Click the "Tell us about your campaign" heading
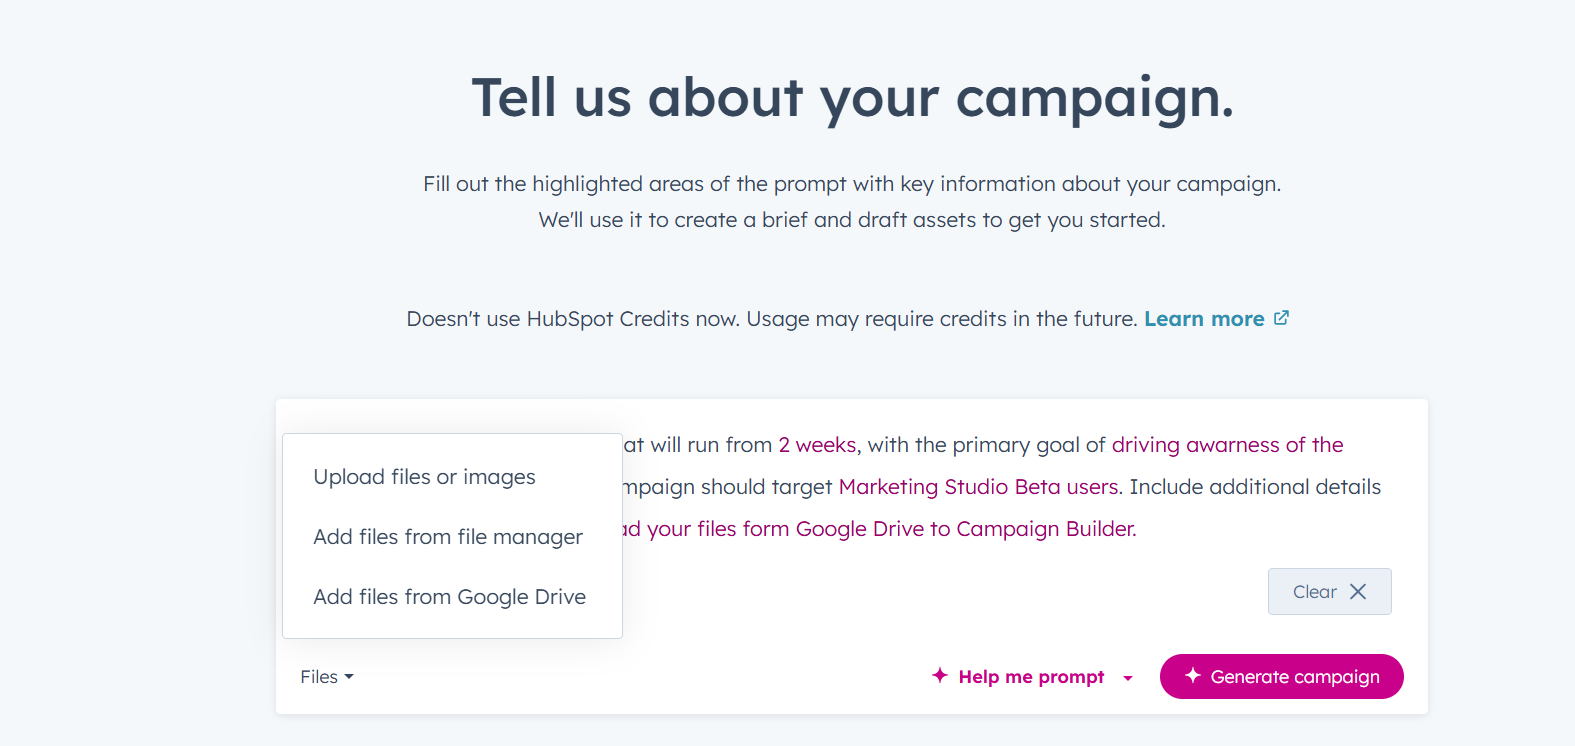Viewport: 1575px width, 746px height. (x=852, y=98)
